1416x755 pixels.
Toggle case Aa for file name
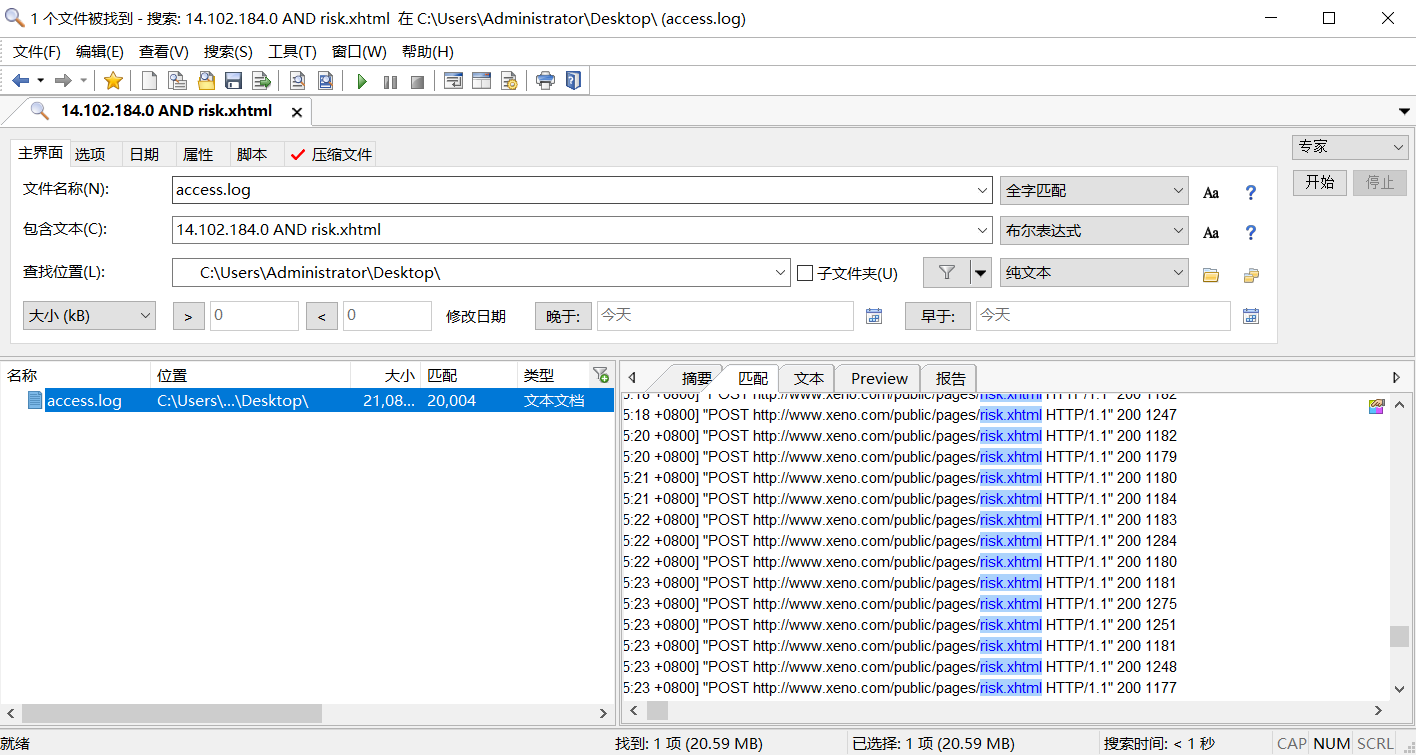(x=1211, y=192)
